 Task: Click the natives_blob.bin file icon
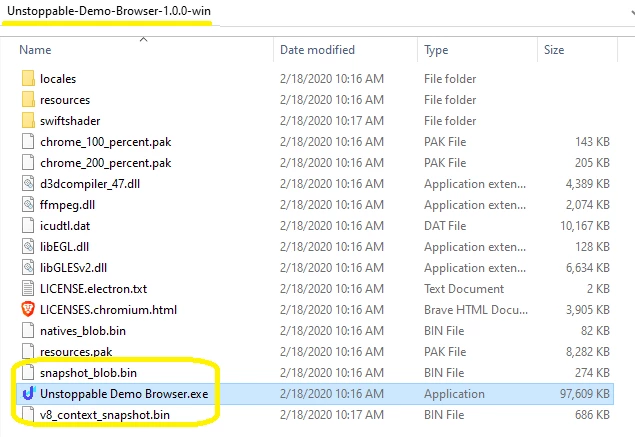coord(28,330)
